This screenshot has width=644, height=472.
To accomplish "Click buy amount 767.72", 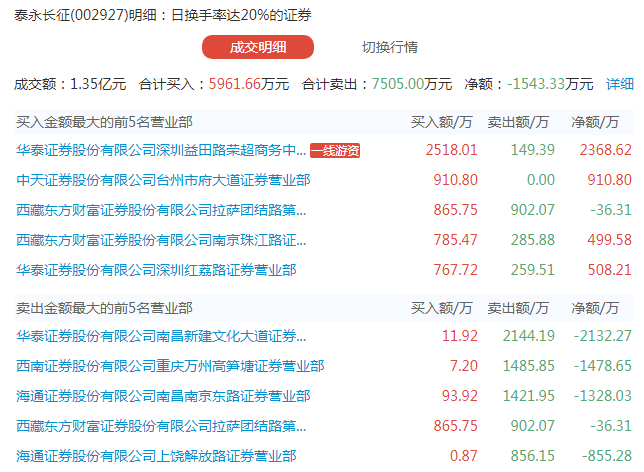I will pyautogui.click(x=455, y=270).
